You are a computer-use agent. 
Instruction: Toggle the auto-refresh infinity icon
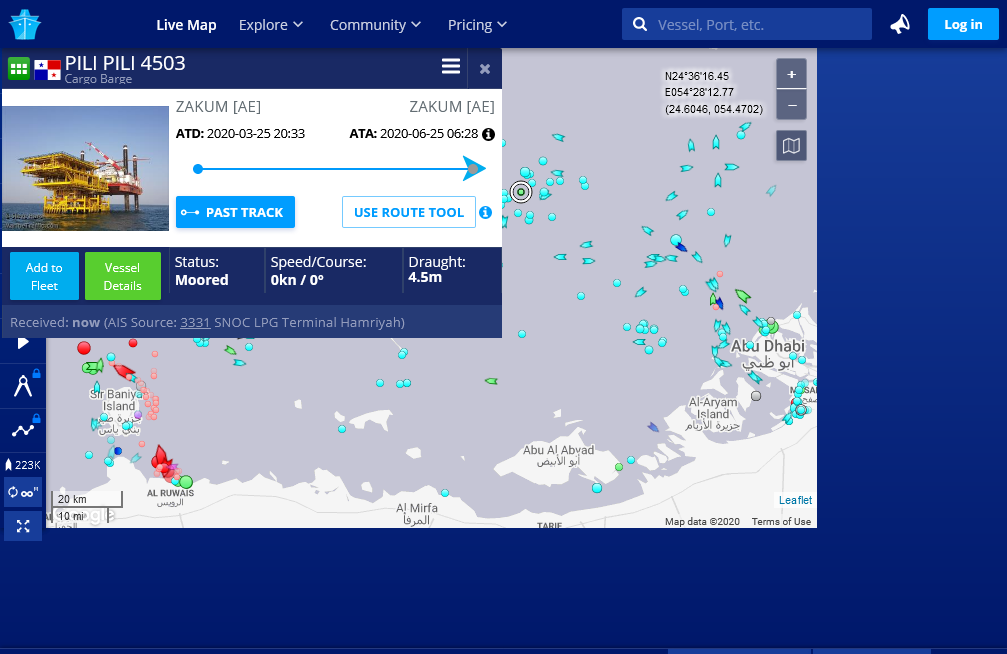click(23, 493)
